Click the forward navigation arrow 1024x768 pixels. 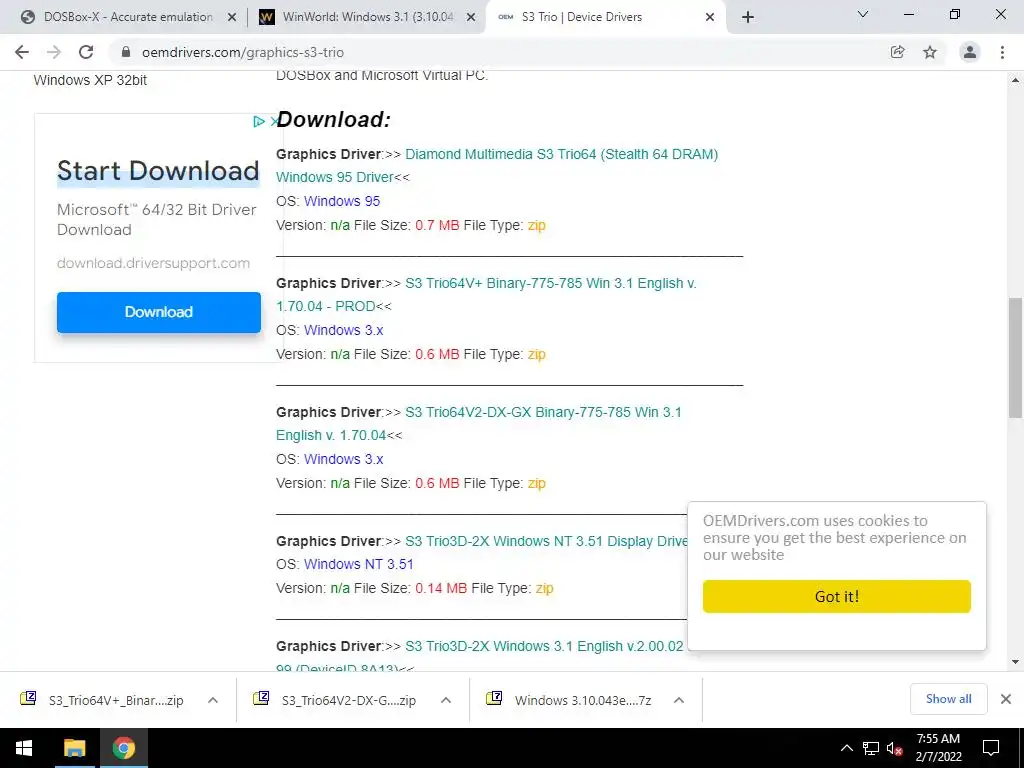pos(54,52)
